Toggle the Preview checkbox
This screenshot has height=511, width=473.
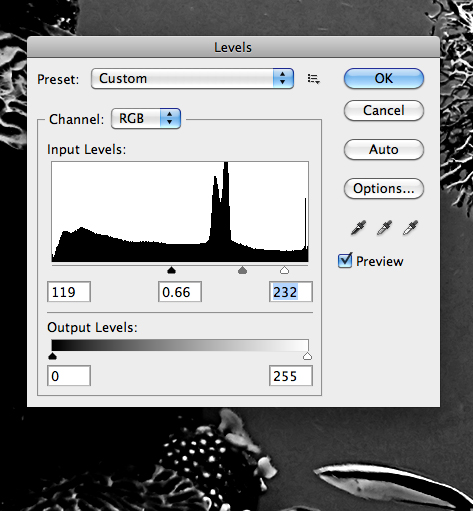click(345, 261)
